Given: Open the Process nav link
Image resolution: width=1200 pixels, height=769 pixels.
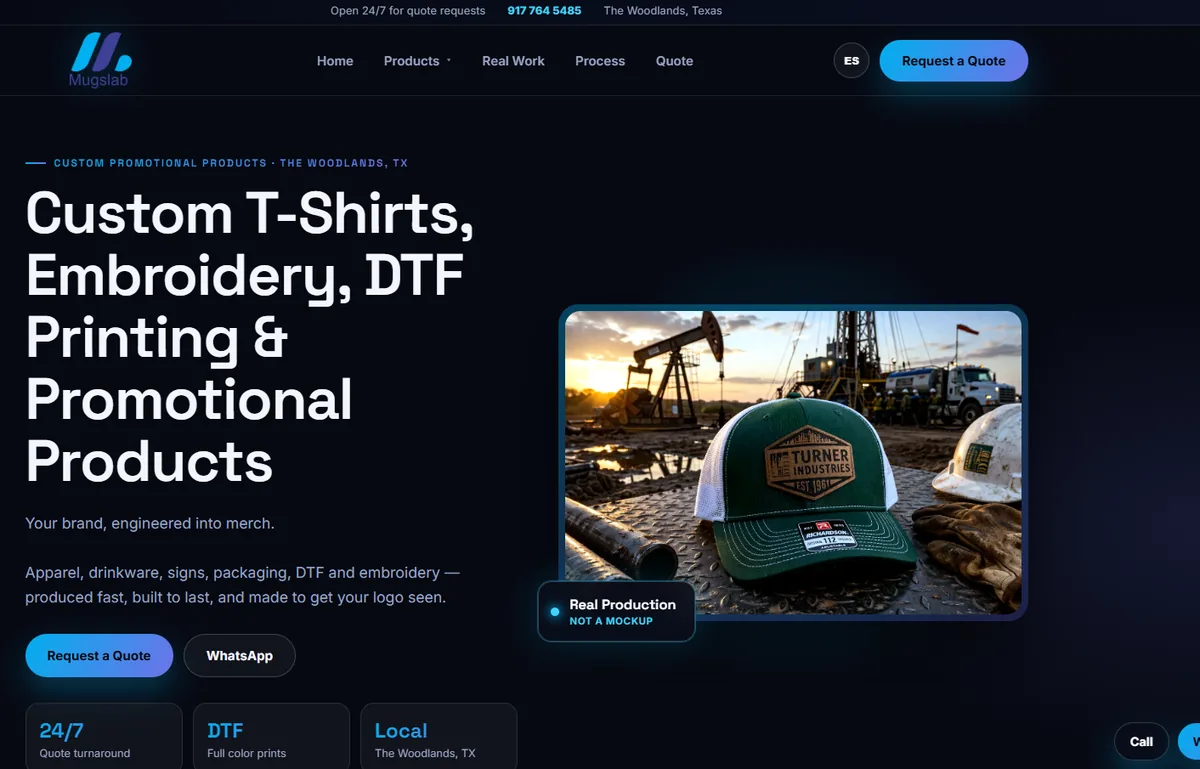Looking at the screenshot, I should [600, 61].
